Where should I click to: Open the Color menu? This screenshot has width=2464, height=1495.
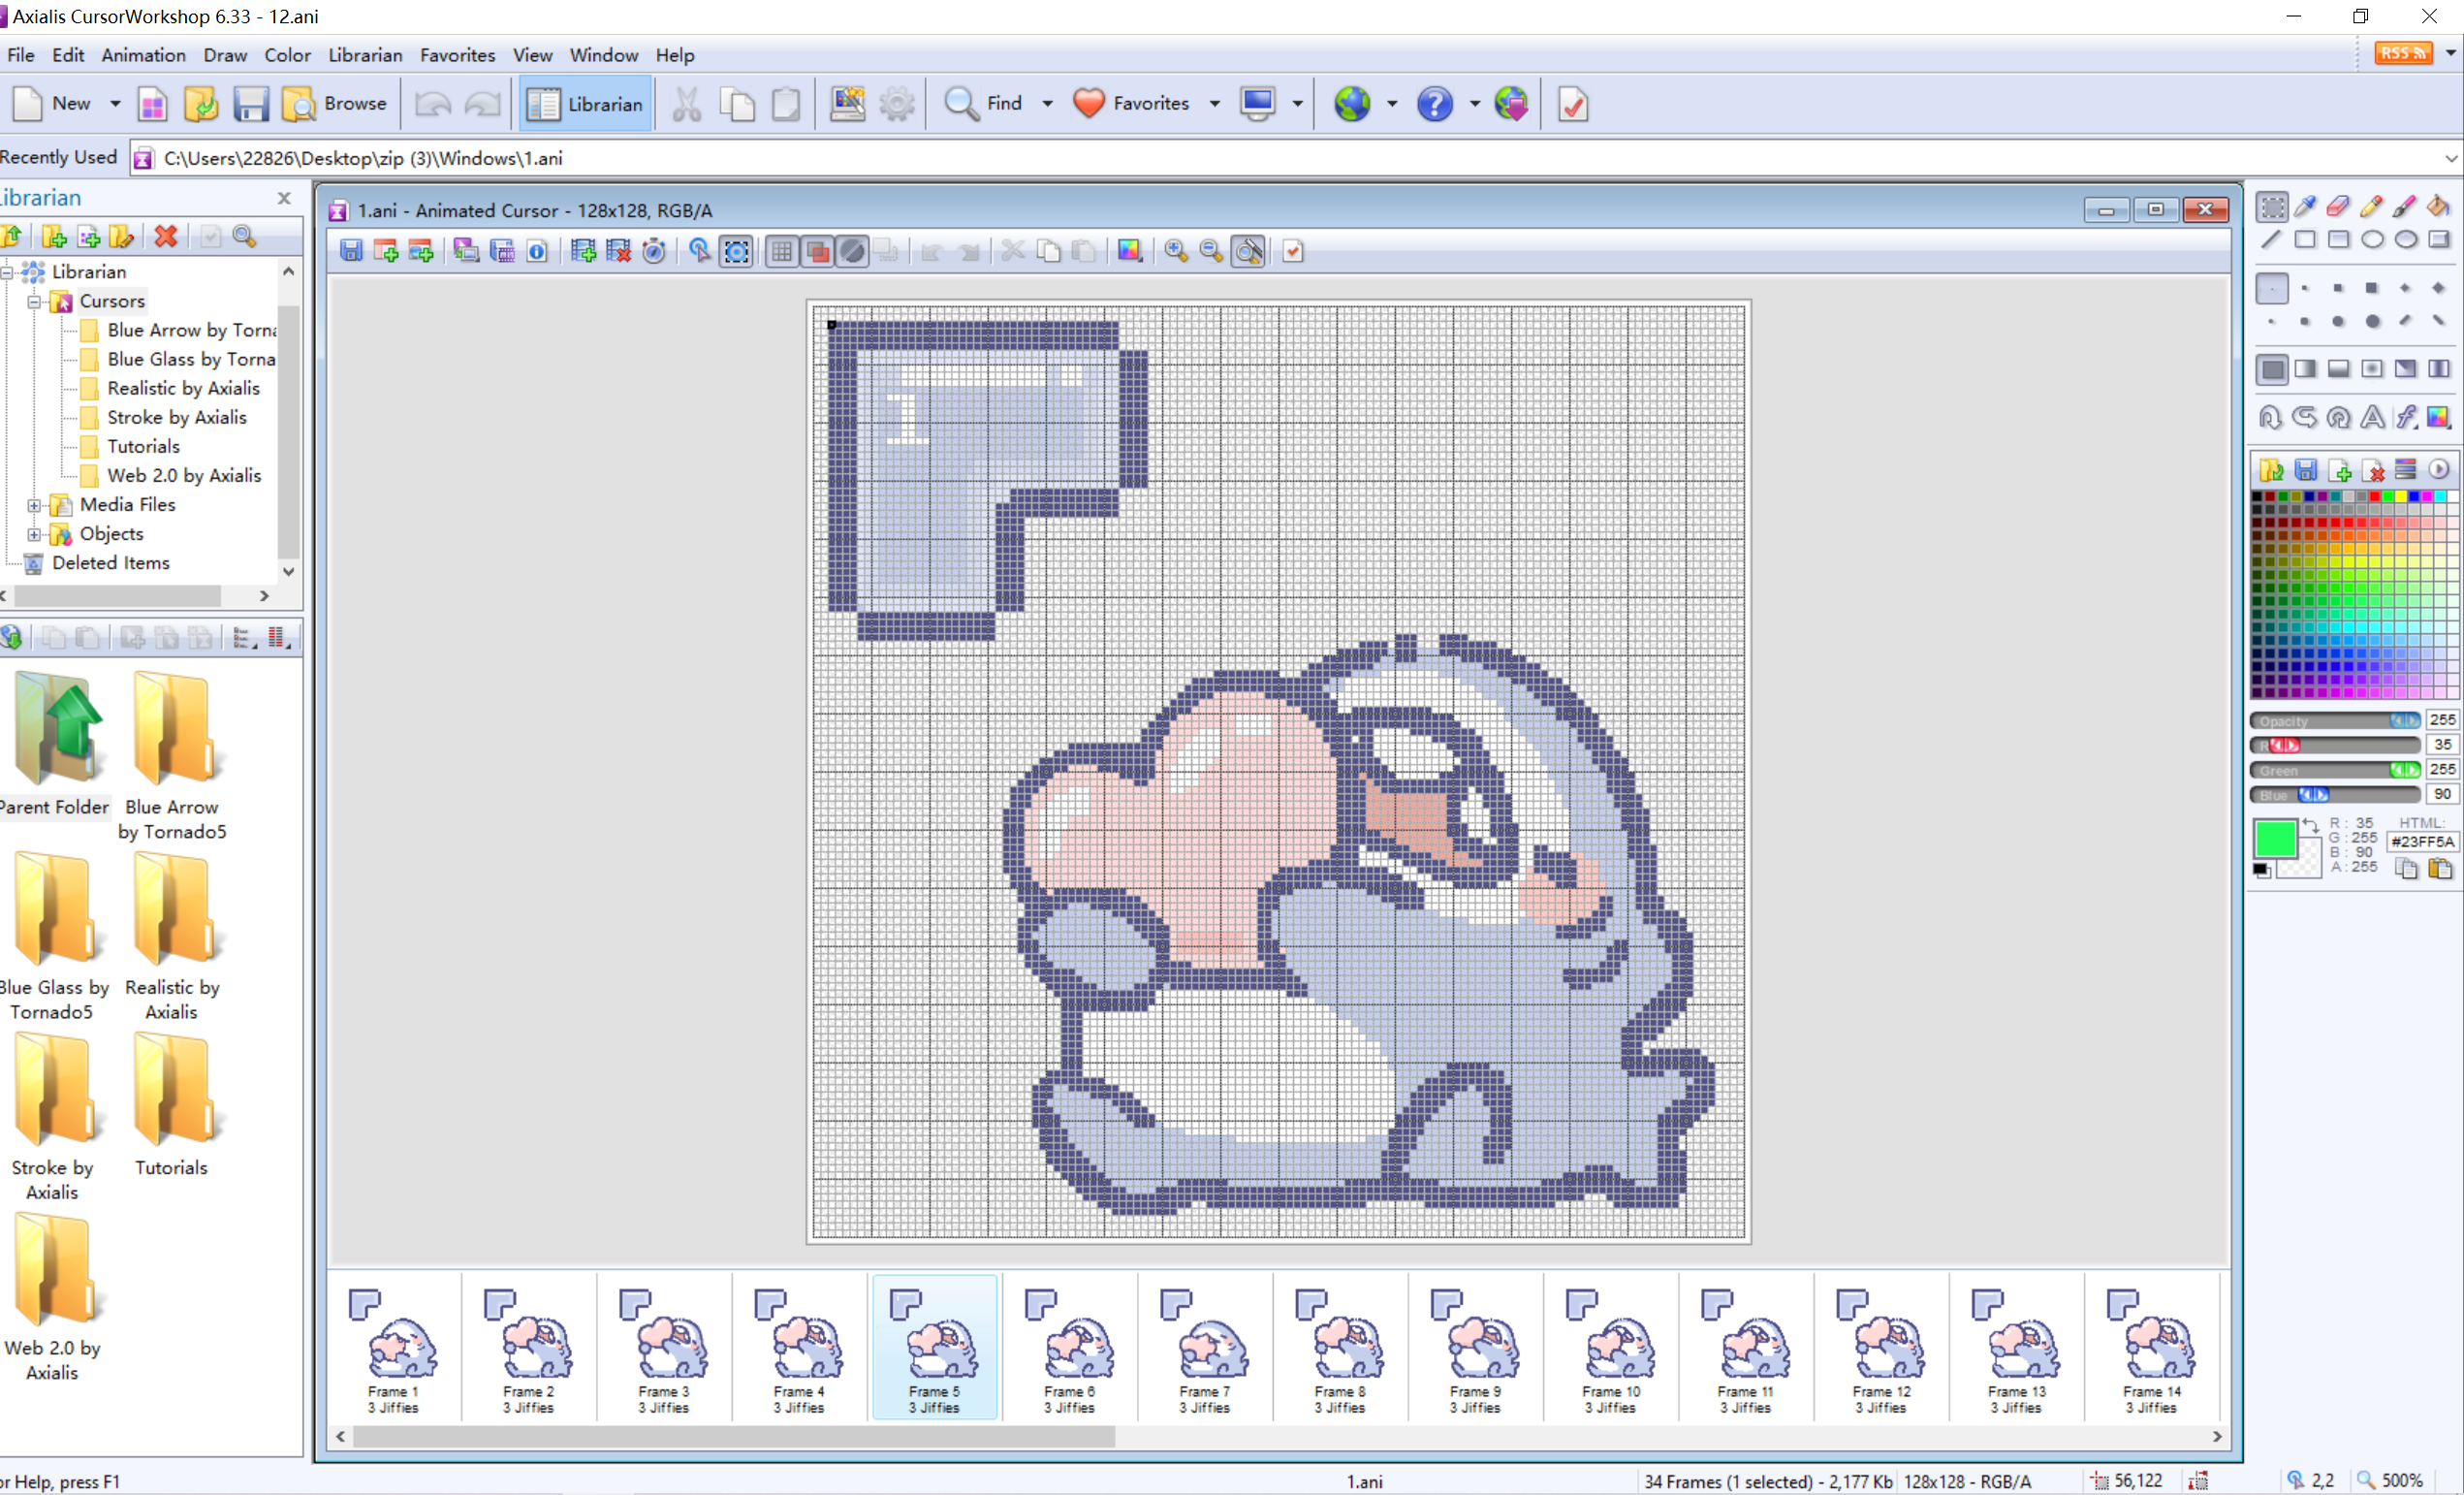point(287,55)
